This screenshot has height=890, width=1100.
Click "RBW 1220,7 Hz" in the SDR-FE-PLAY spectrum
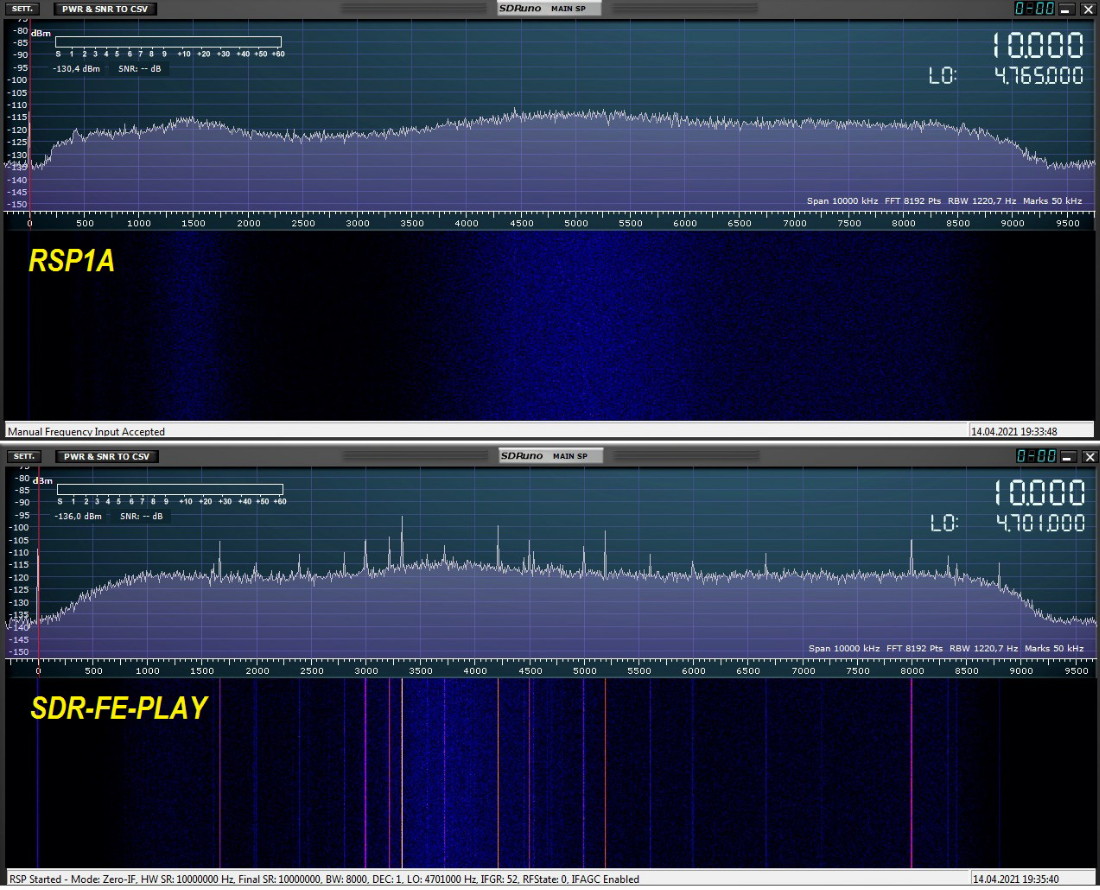click(984, 648)
